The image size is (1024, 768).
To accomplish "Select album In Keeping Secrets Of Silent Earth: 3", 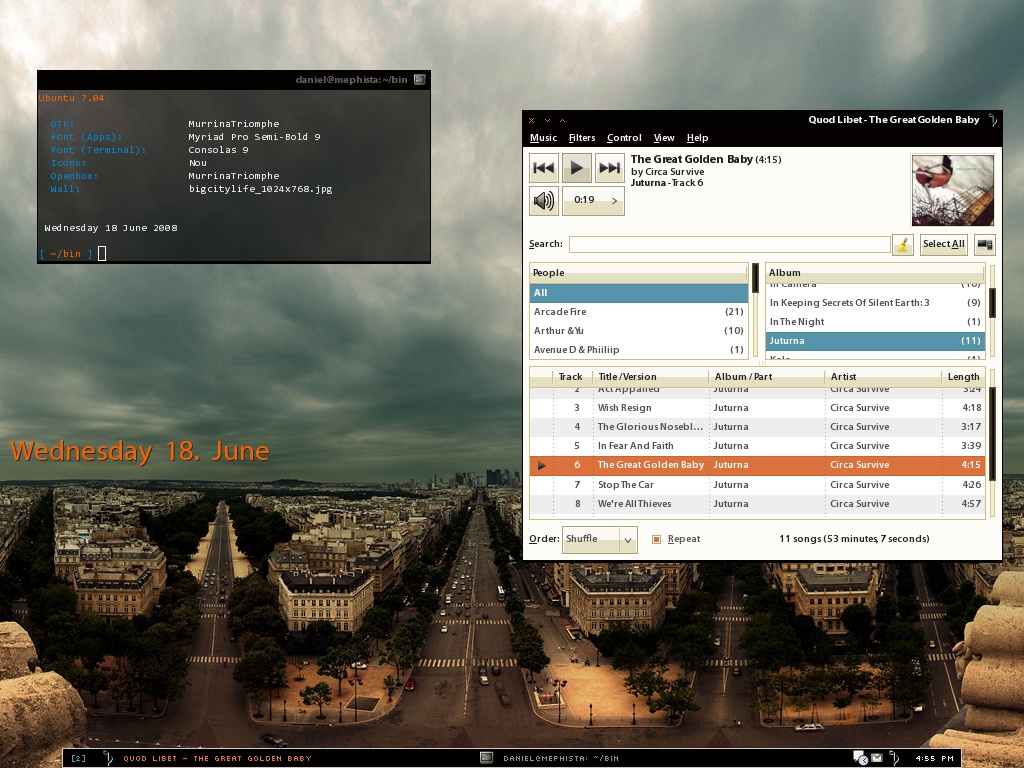I will (875, 302).
